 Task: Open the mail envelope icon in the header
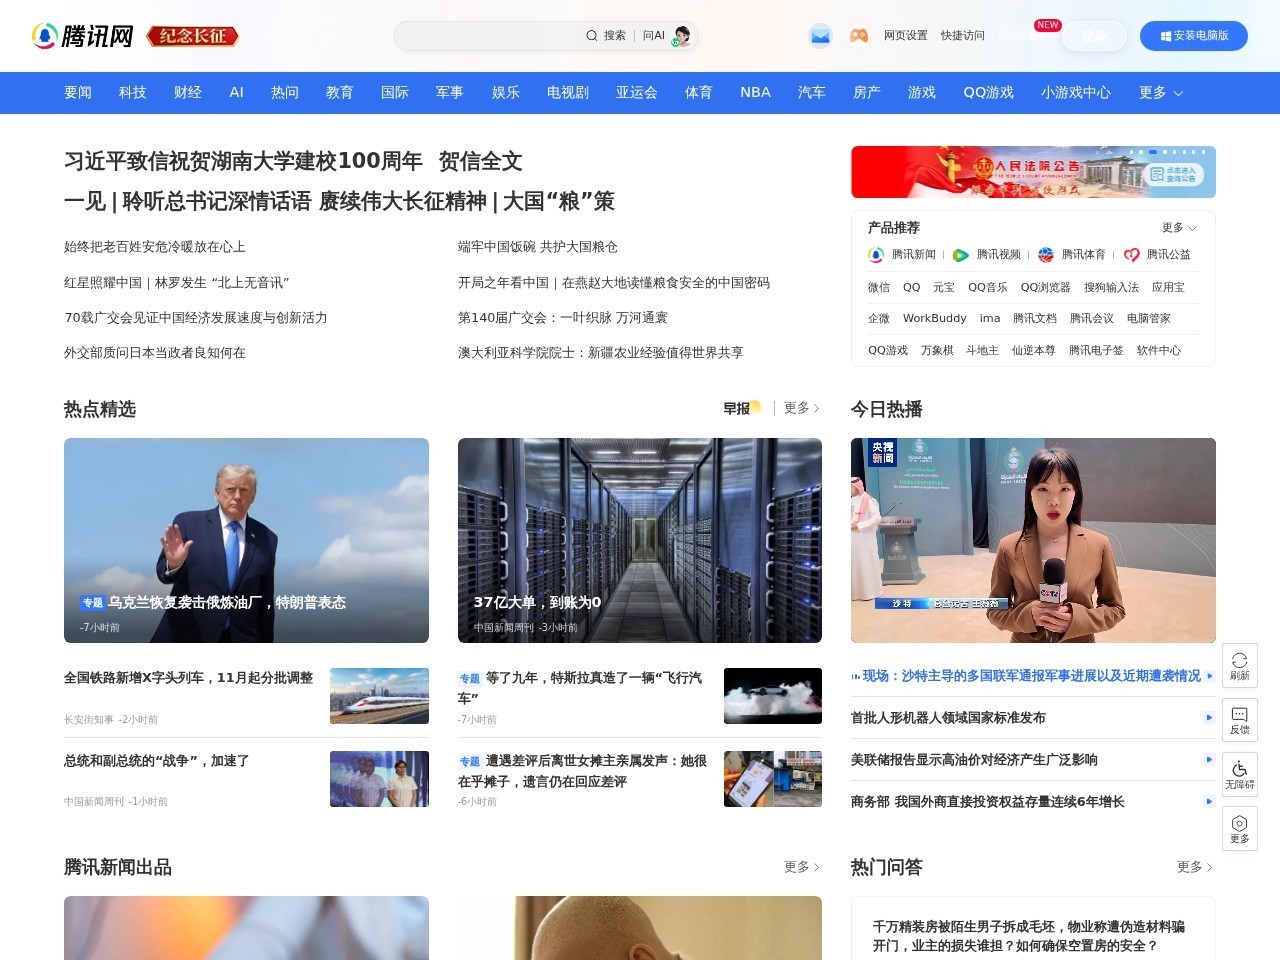820,36
